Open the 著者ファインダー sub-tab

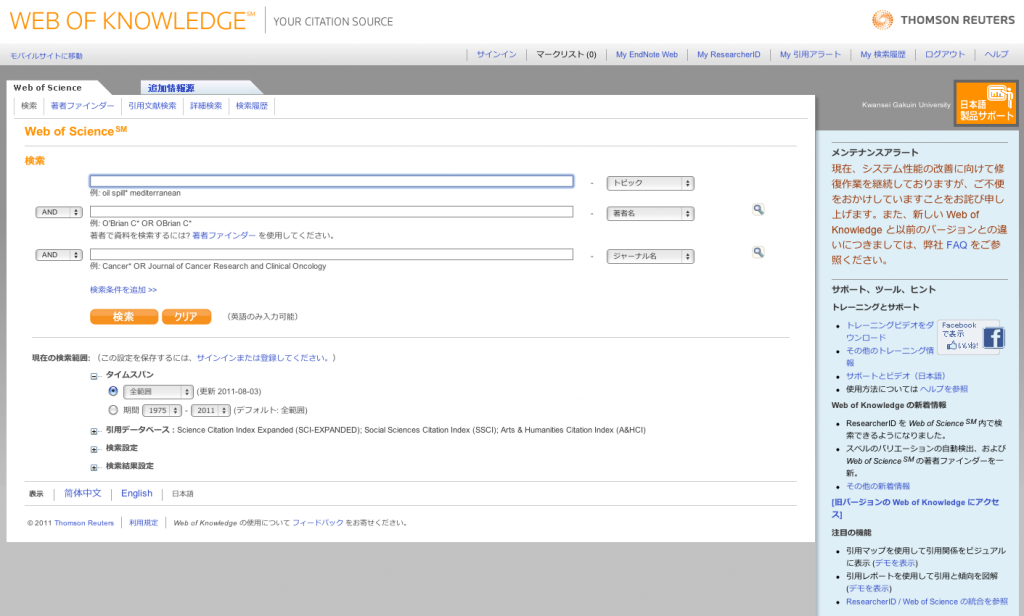pos(82,106)
